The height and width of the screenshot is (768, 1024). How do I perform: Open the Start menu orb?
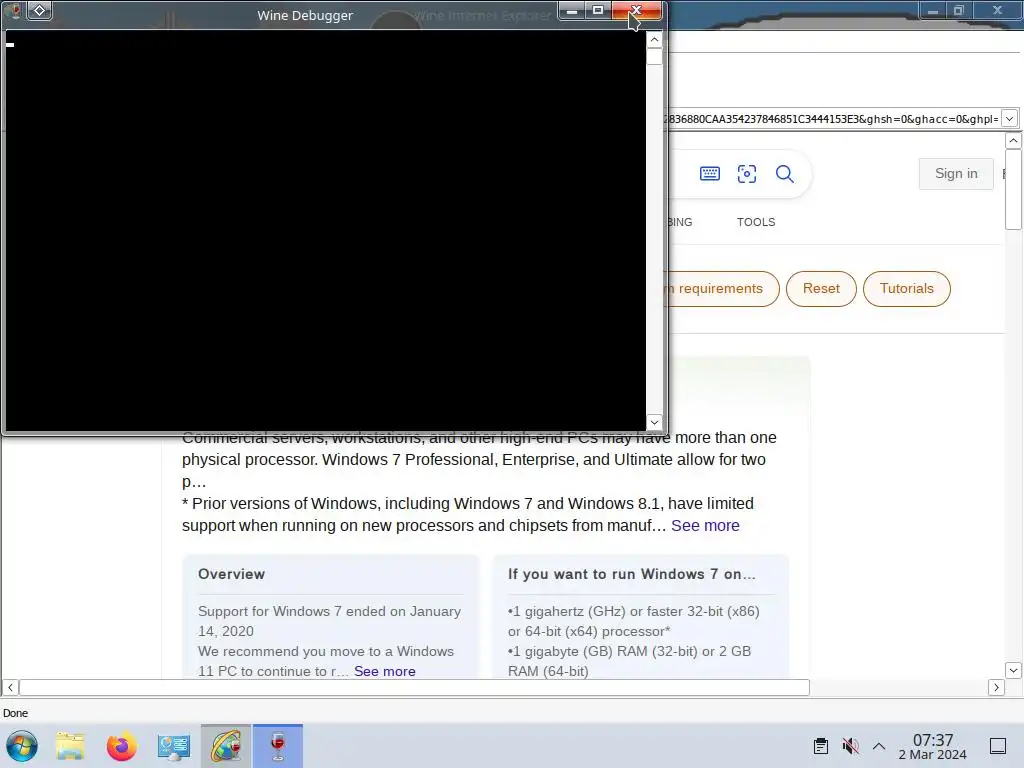pyautogui.click(x=22, y=746)
